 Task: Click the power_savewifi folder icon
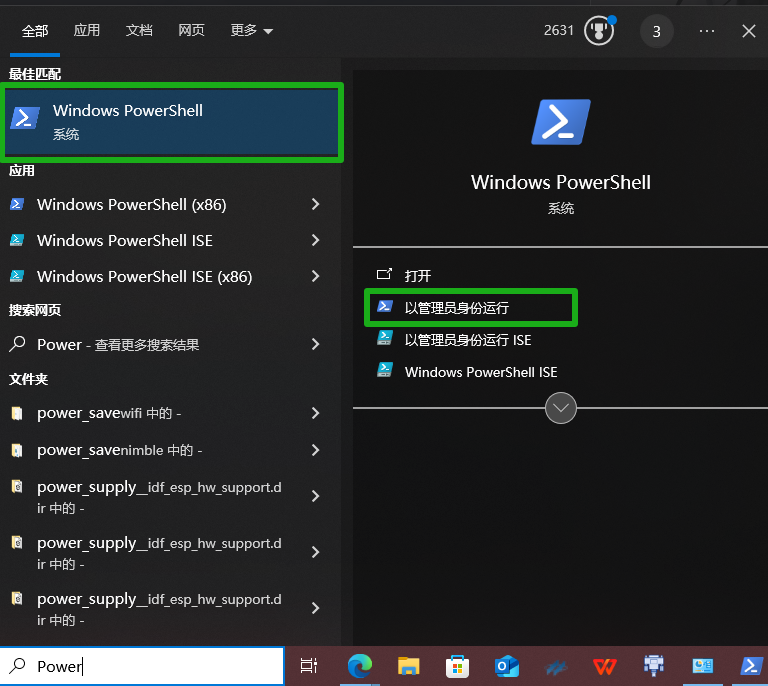click(17, 414)
